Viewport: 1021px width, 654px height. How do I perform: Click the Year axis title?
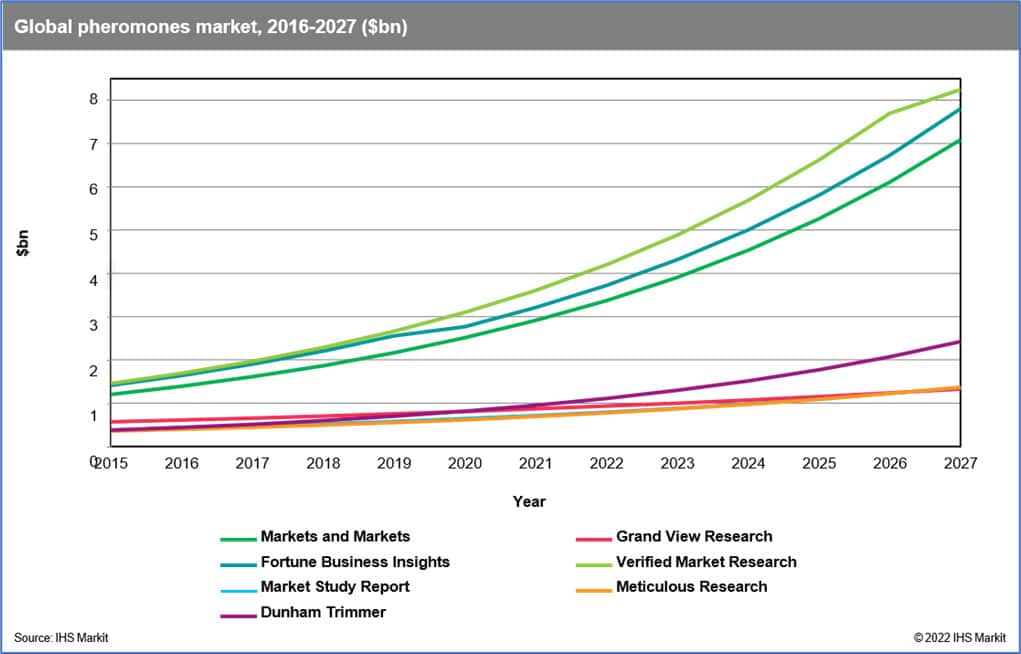click(529, 501)
